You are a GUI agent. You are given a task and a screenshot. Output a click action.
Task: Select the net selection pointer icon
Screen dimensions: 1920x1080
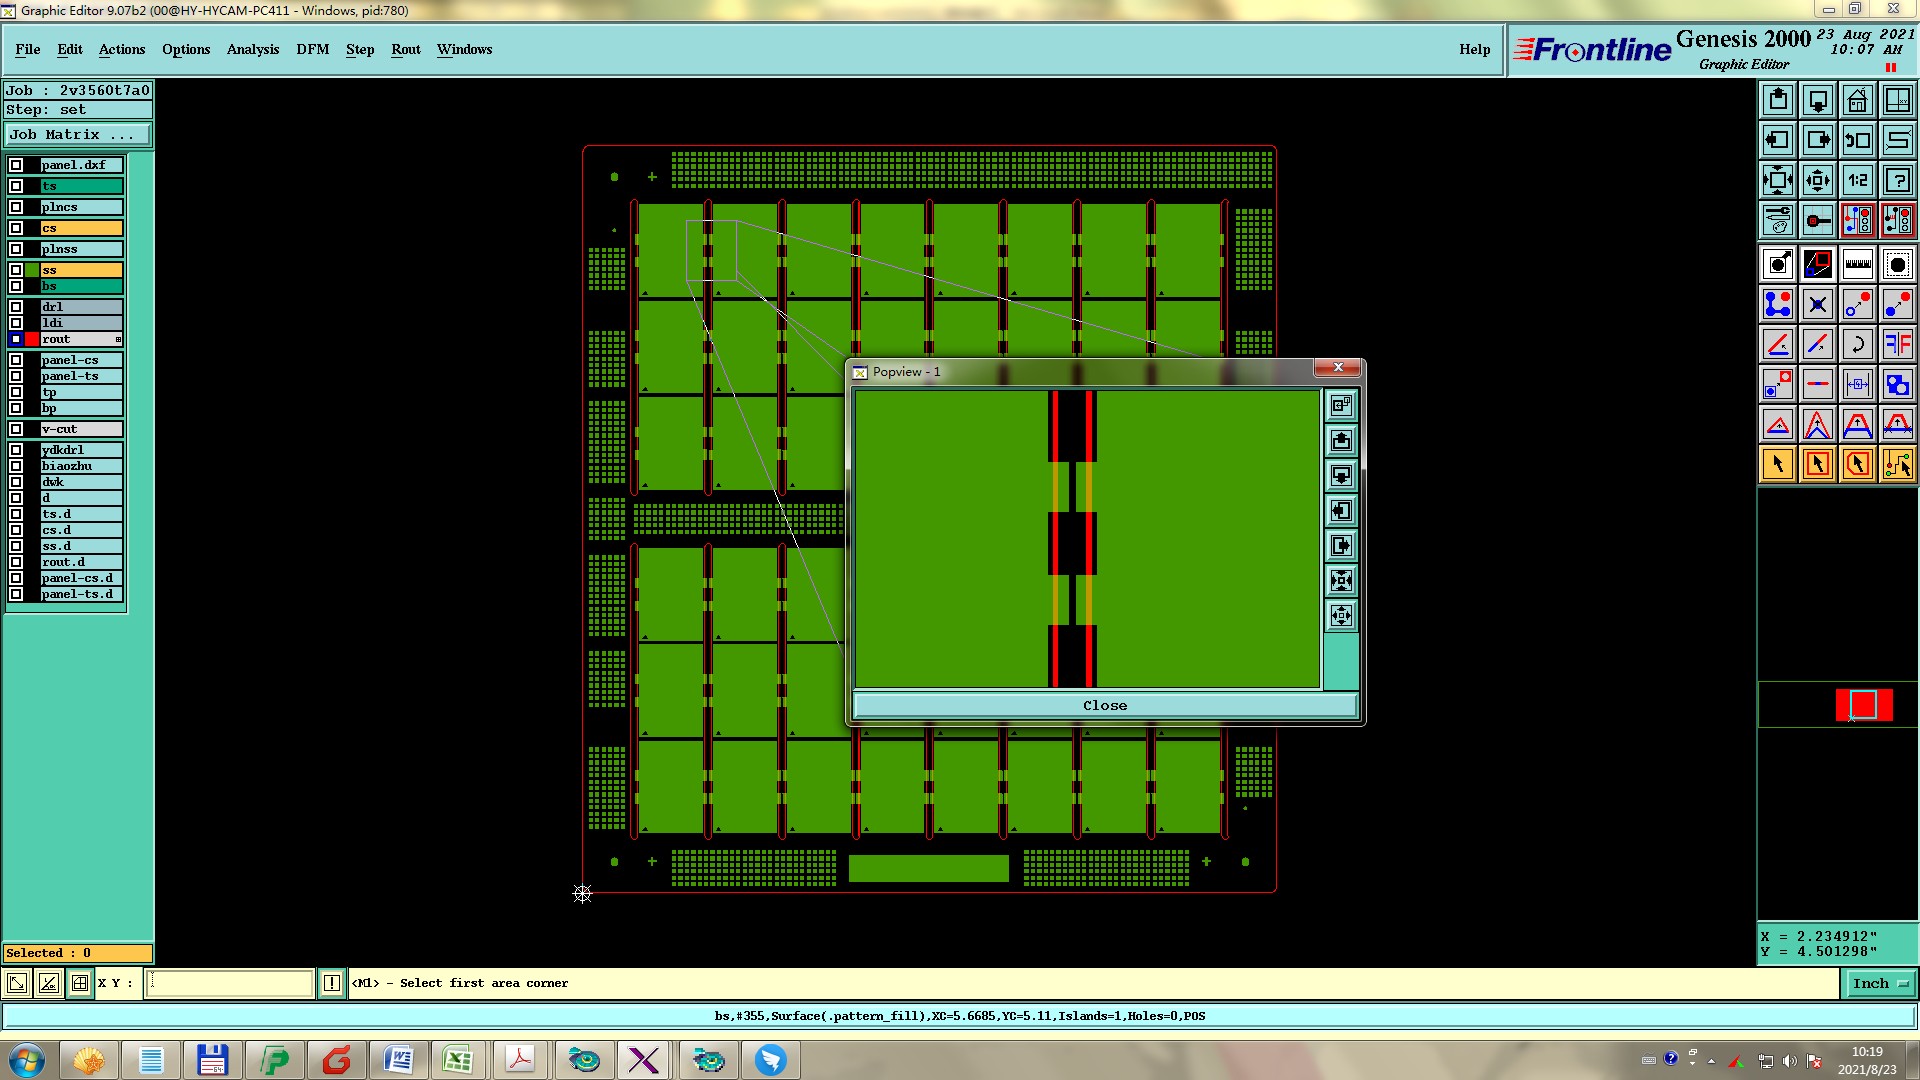[1897, 464]
